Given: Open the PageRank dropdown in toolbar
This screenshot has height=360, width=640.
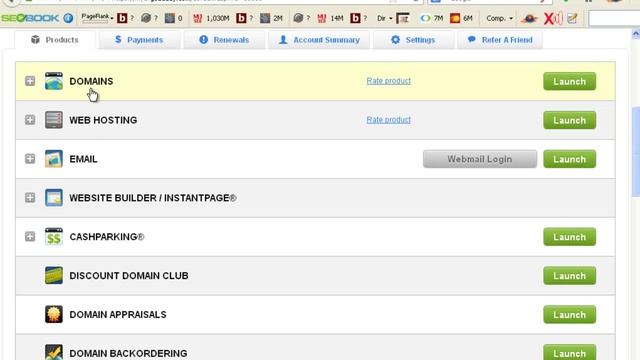Looking at the screenshot, I should (97, 18).
